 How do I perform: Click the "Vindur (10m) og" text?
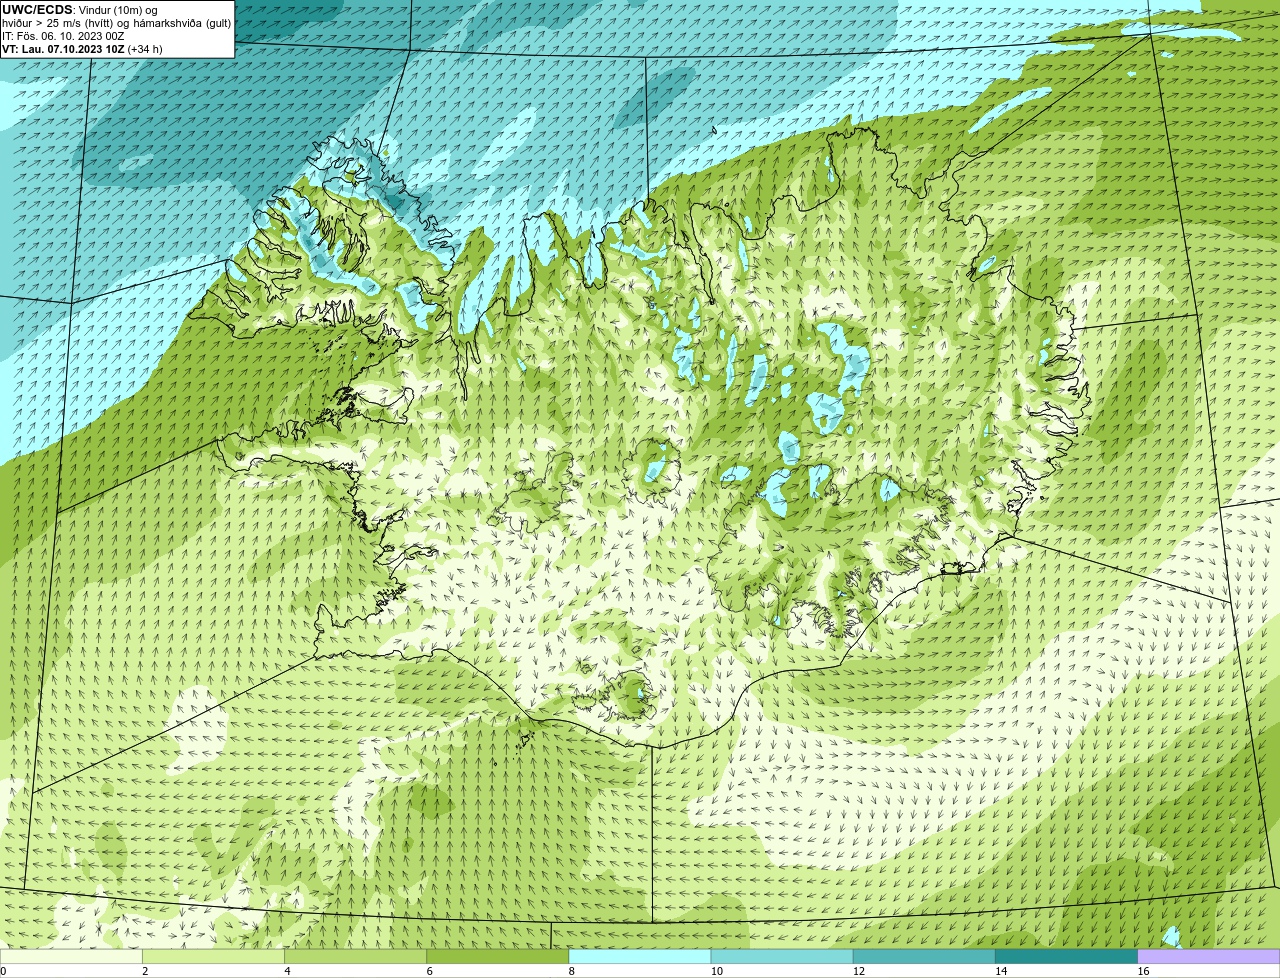118,10
